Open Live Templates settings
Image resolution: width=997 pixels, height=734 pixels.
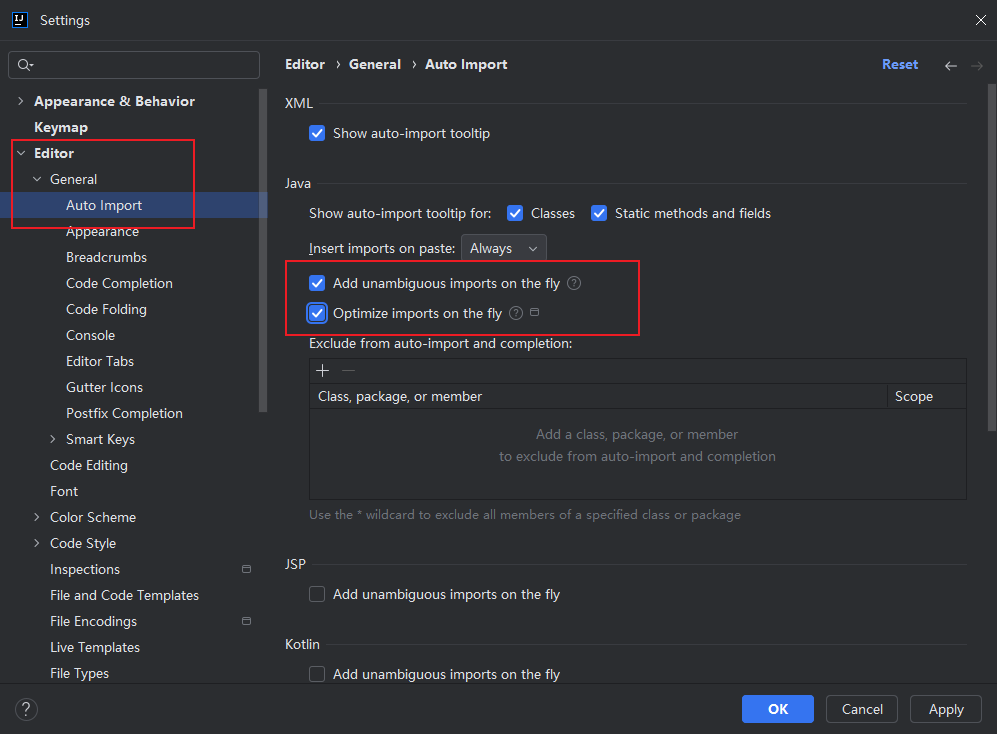click(x=95, y=647)
